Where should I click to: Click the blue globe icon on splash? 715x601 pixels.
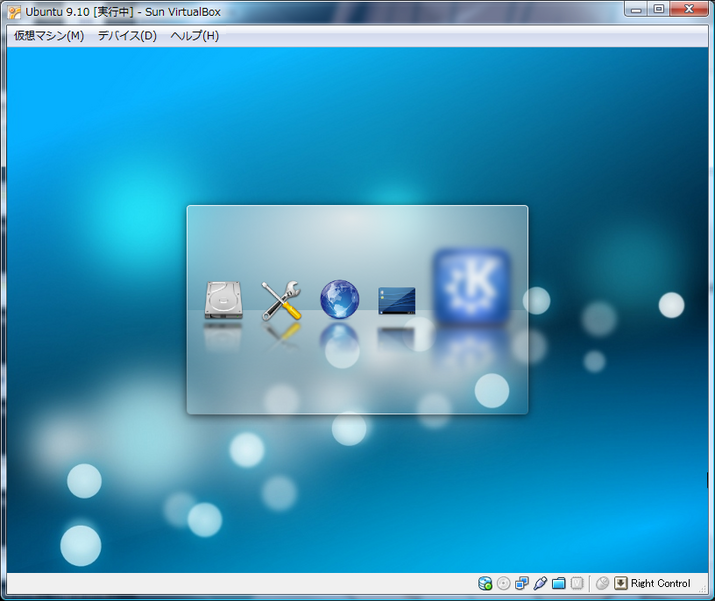340,299
